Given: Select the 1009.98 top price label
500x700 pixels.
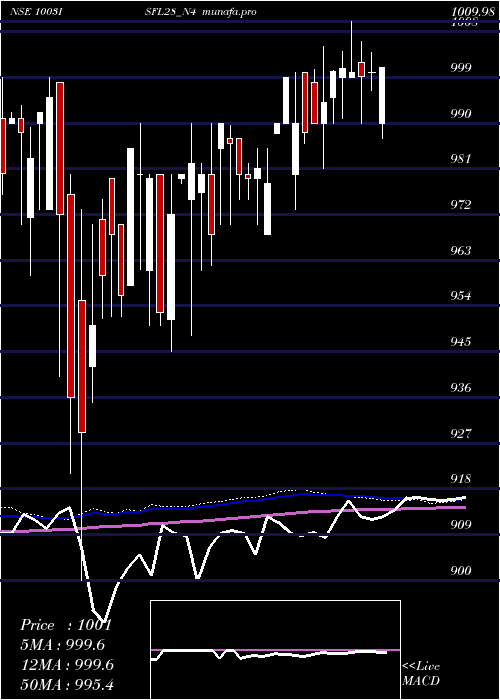Looking at the screenshot, I should 472,12.
